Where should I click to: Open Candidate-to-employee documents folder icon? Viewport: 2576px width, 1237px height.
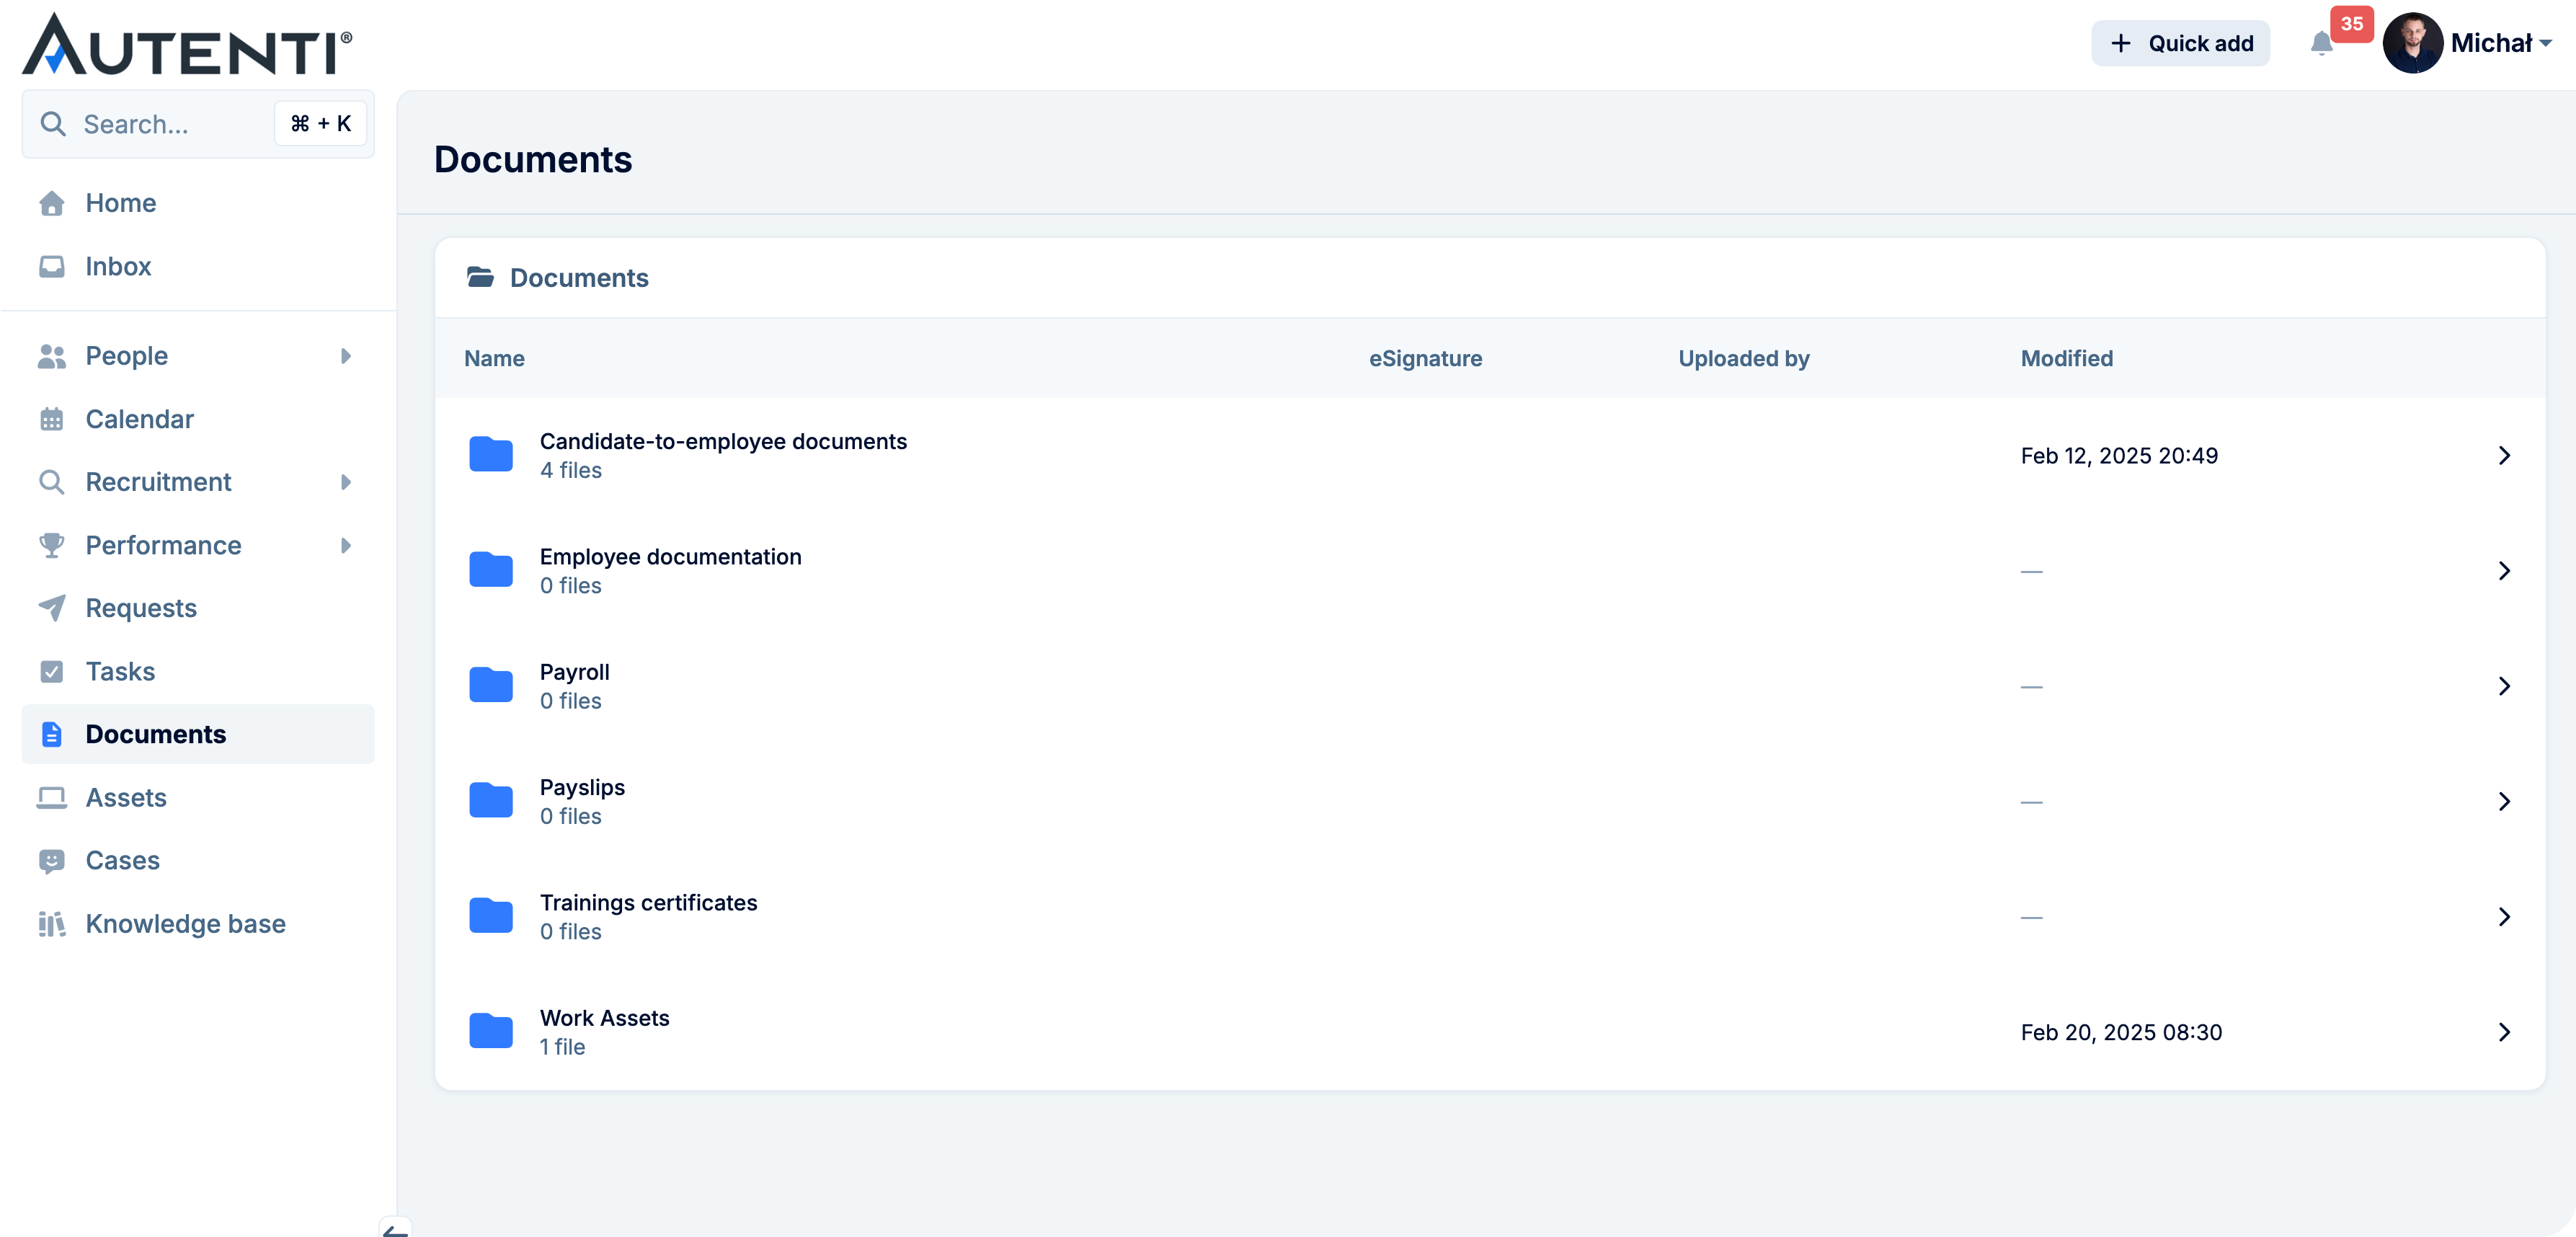point(491,455)
